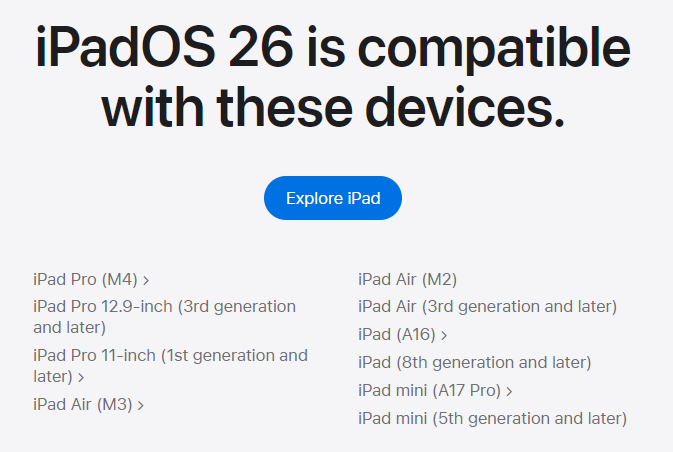Open iPad Pro 11-inch (1st generation and later) link

point(170,366)
